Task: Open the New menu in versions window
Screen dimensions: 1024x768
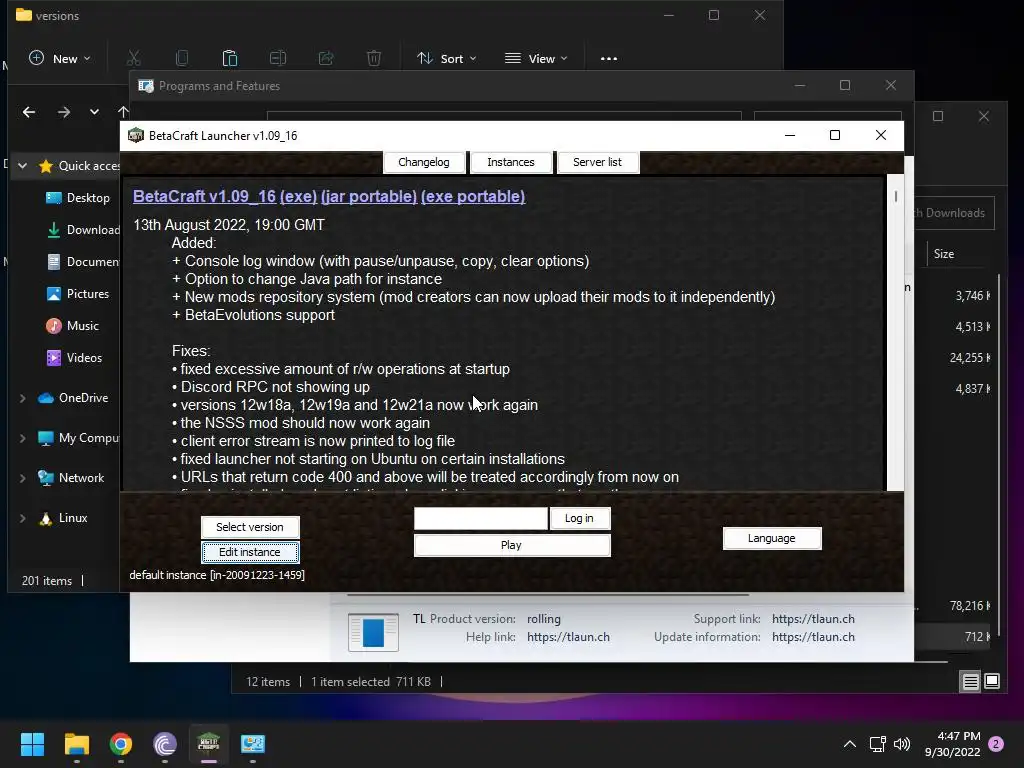Action: point(59,58)
